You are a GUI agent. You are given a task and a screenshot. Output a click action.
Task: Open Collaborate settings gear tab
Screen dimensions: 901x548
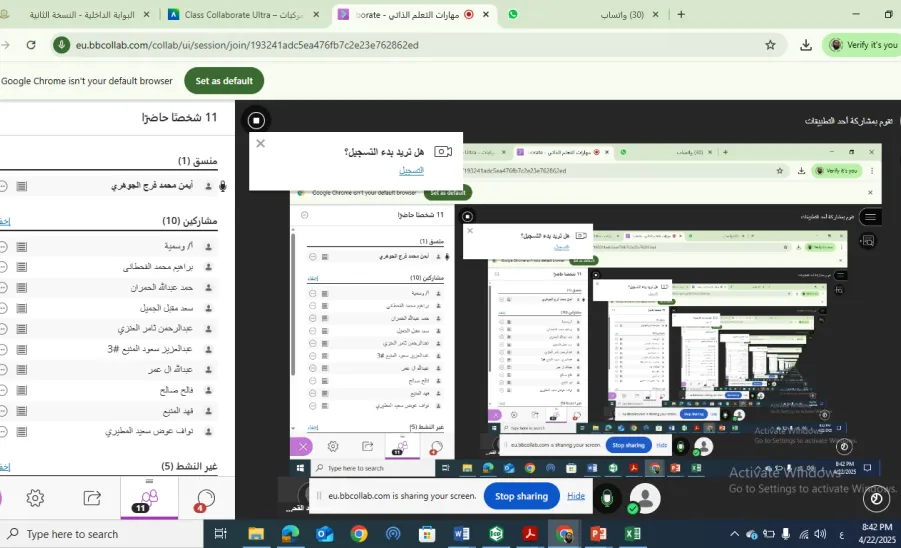[35, 498]
